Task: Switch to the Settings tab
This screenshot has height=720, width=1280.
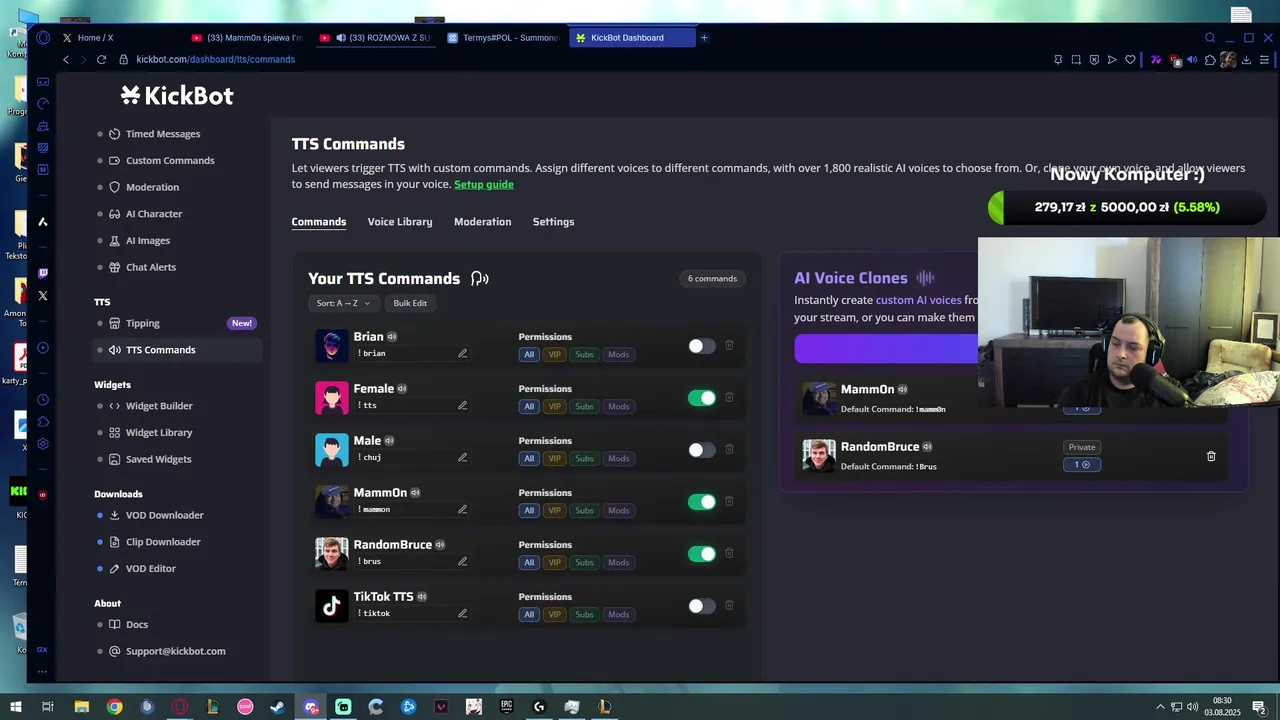Action: [553, 222]
